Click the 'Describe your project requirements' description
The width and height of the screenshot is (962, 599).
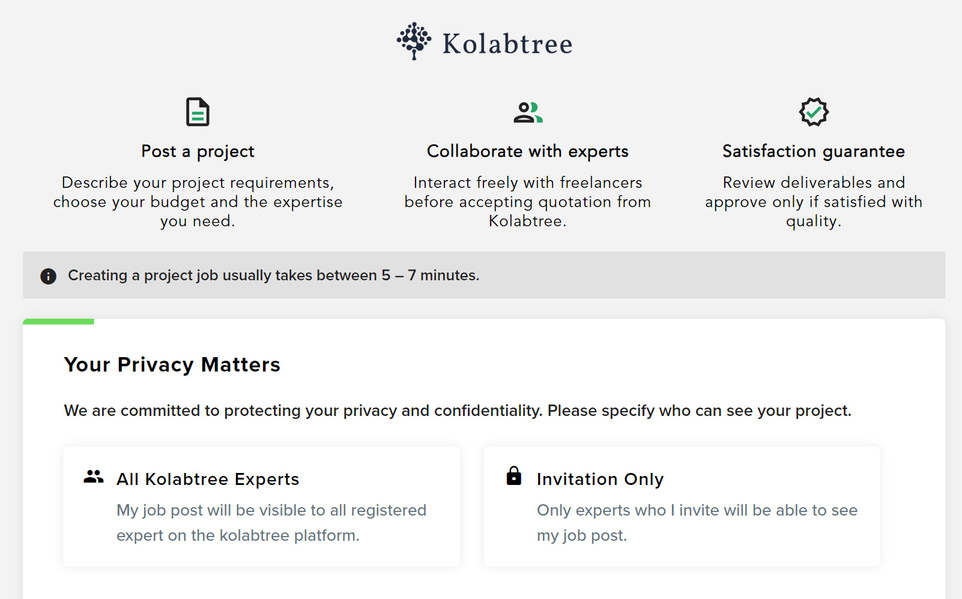click(x=198, y=202)
